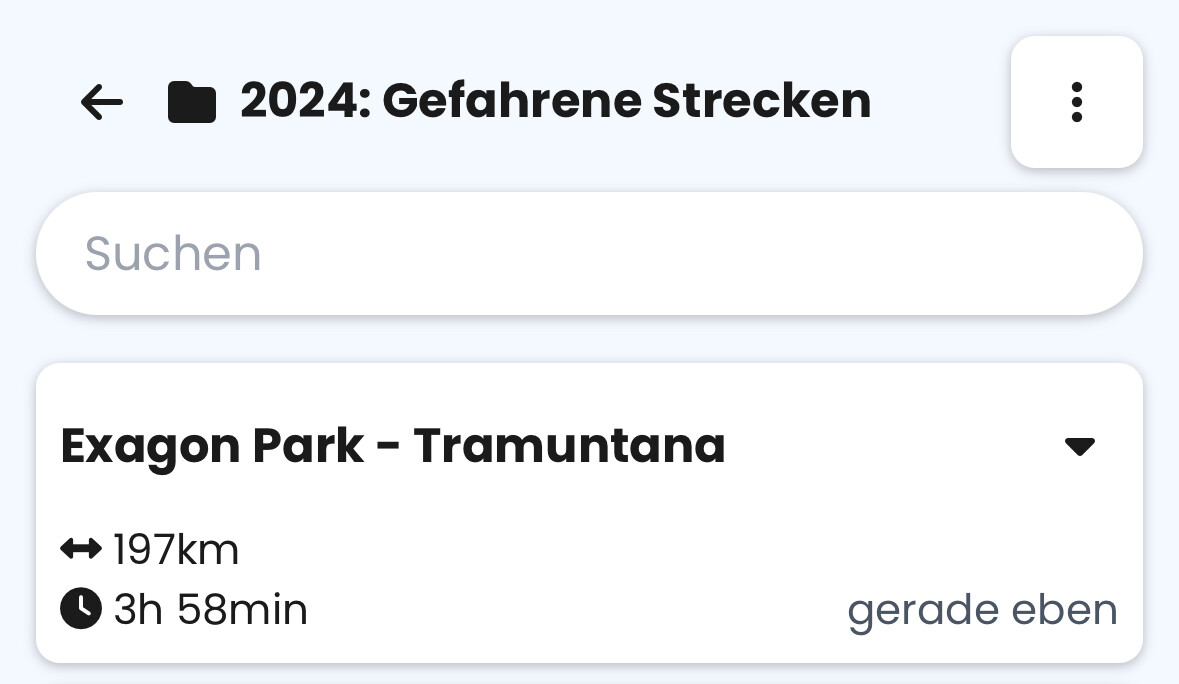This screenshot has width=1179, height=684.
Task: Click the 197km distance label
Action: [176, 549]
